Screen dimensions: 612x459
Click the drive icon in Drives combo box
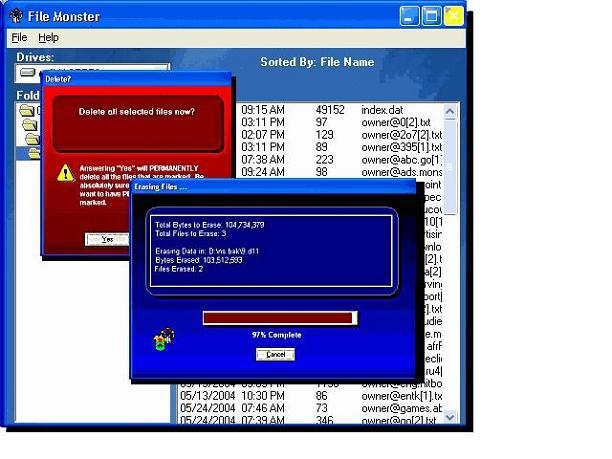click(27, 73)
